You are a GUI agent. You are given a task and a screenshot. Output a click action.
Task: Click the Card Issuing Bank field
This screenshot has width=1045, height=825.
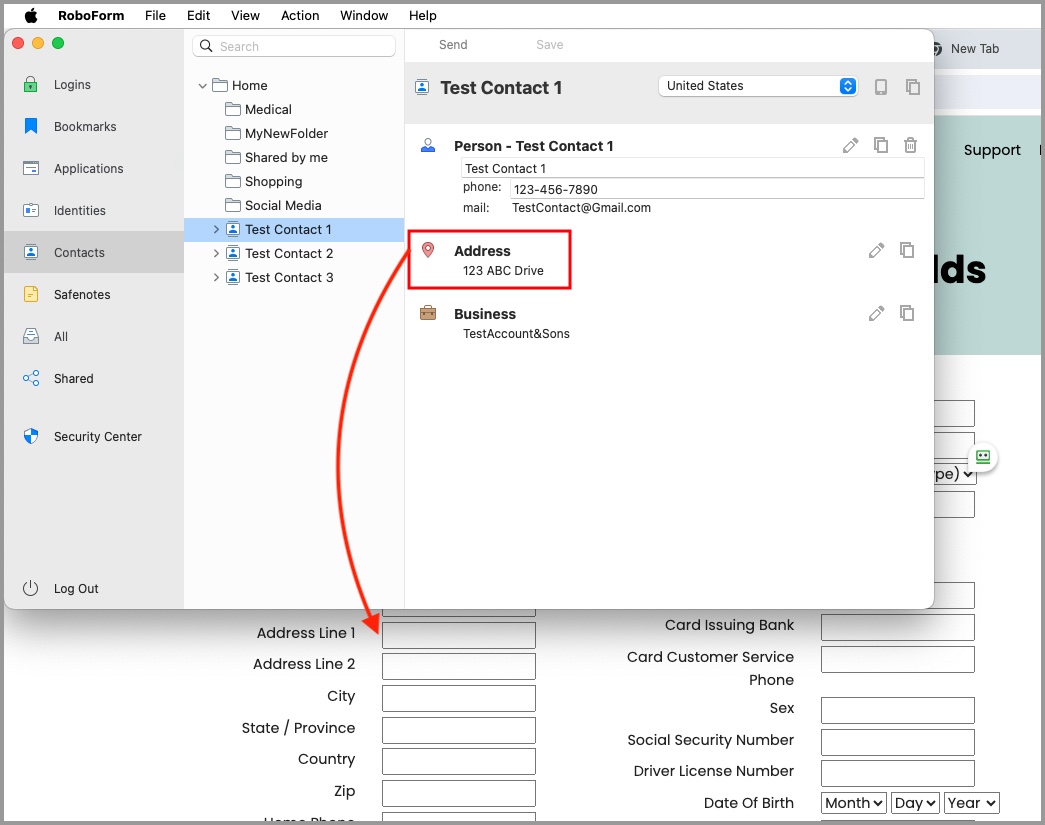[x=898, y=627]
